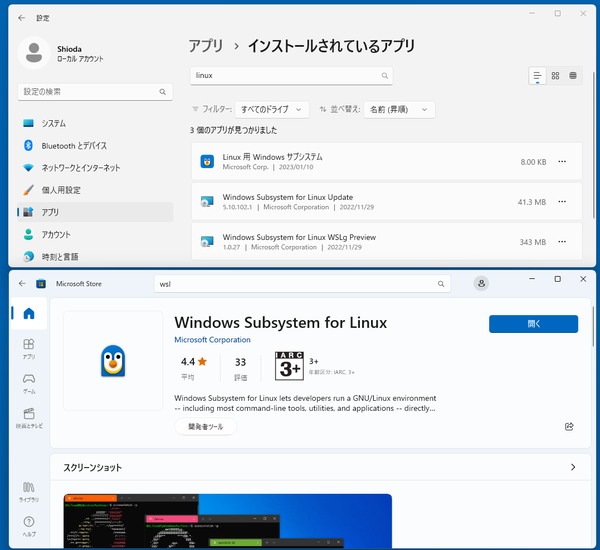The height and width of the screenshot is (550, 600).
Task: Click the share icon in the Store
Action: pyautogui.click(x=569, y=426)
